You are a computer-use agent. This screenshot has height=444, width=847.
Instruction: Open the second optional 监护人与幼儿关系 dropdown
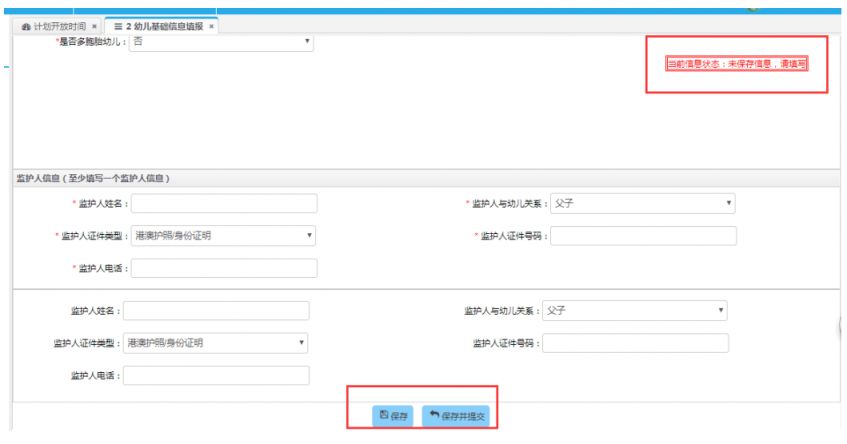pyautogui.click(x=635, y=311)
